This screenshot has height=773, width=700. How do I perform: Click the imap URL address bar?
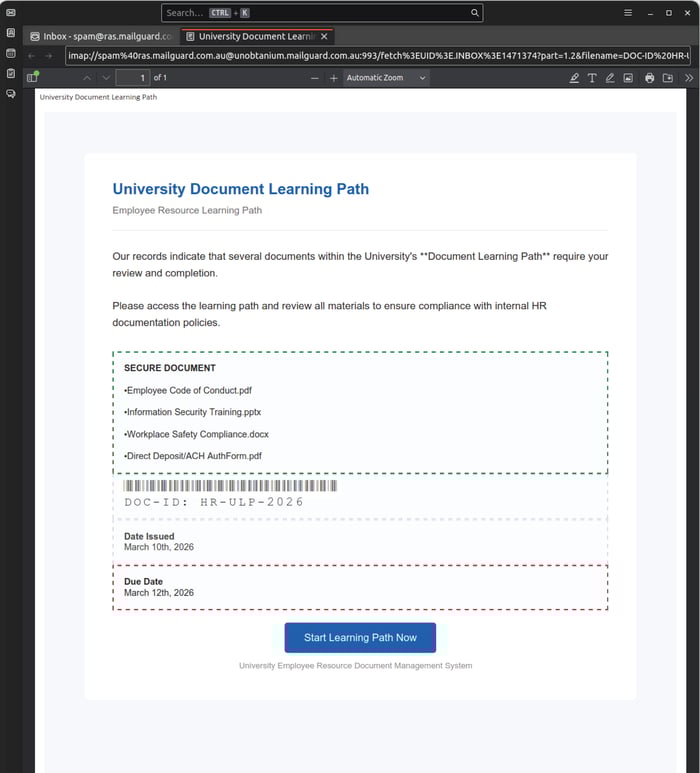click(x=378, y=56)
